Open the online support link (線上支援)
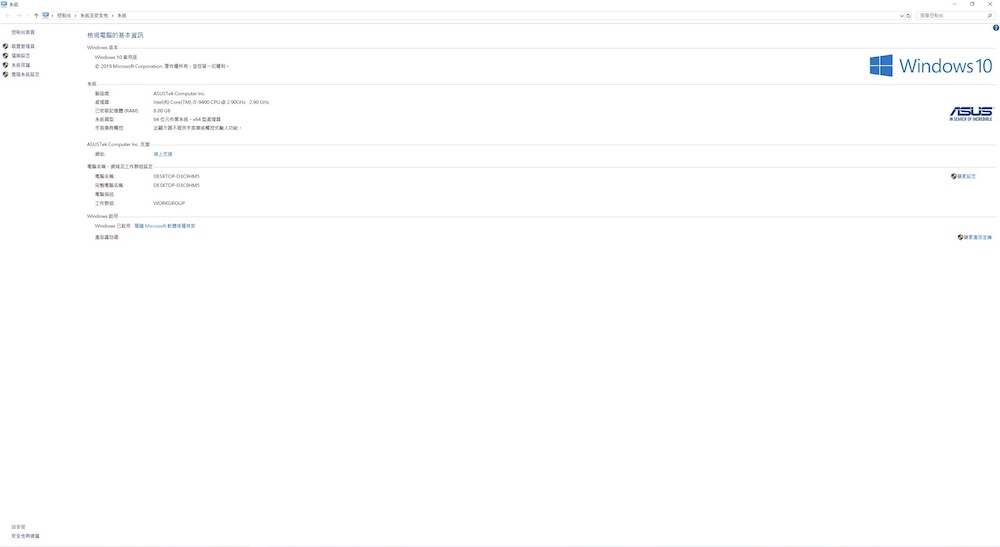 click(x=163, y=154)
